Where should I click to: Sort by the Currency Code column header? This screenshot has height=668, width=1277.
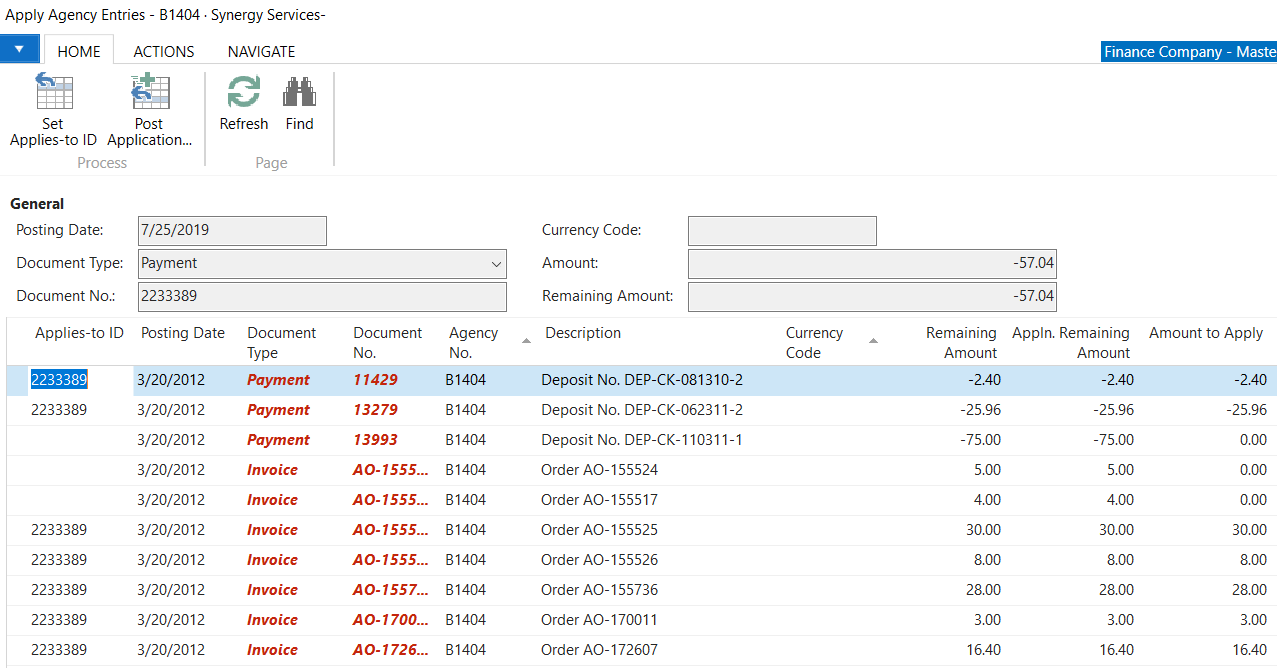814,342
